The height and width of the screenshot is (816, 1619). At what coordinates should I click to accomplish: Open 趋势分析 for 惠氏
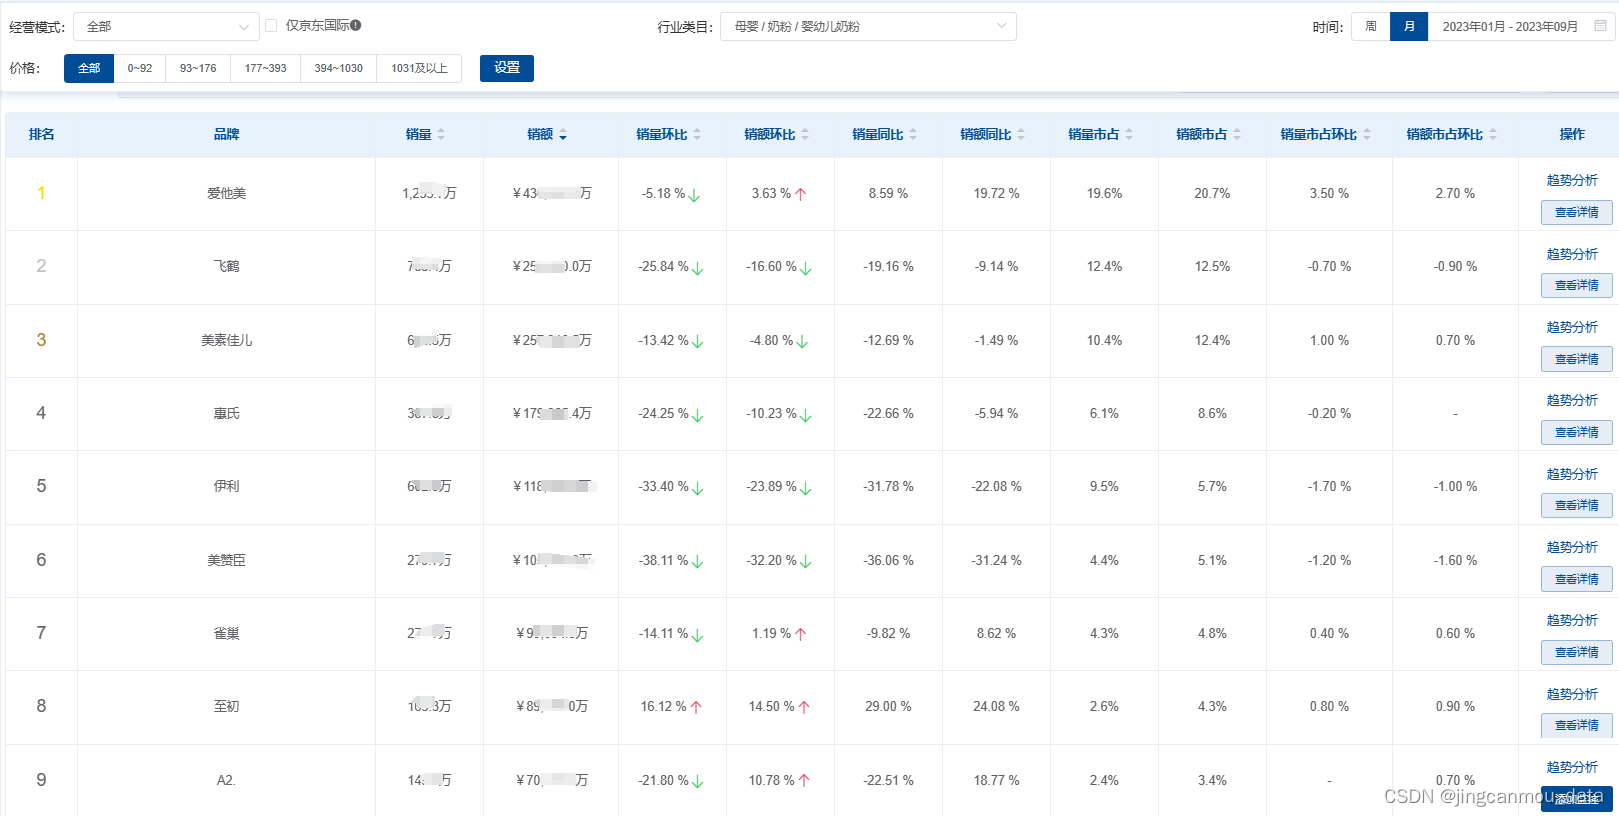[x=1572, y=400]
